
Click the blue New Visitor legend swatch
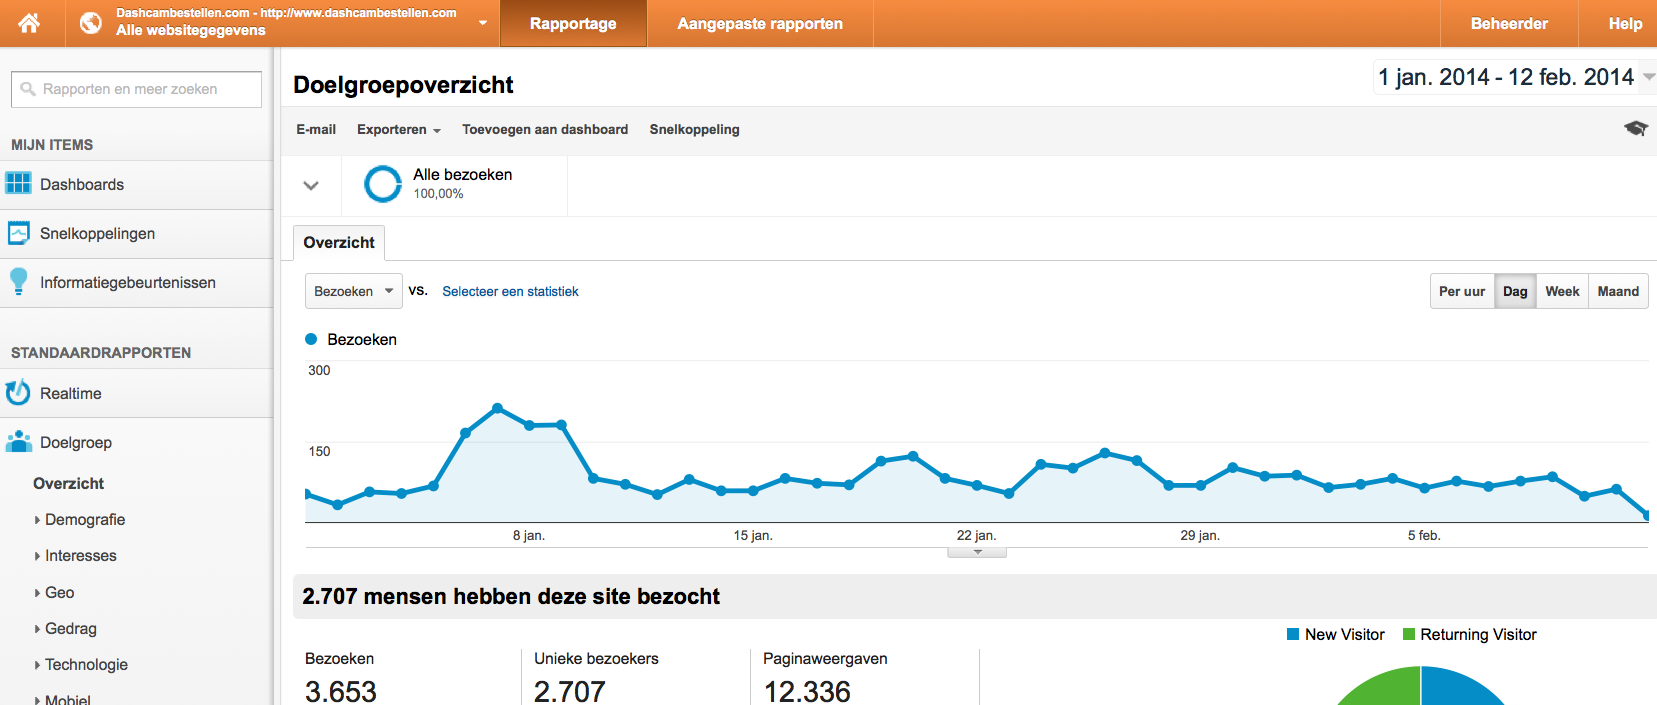pos(1293,634)
